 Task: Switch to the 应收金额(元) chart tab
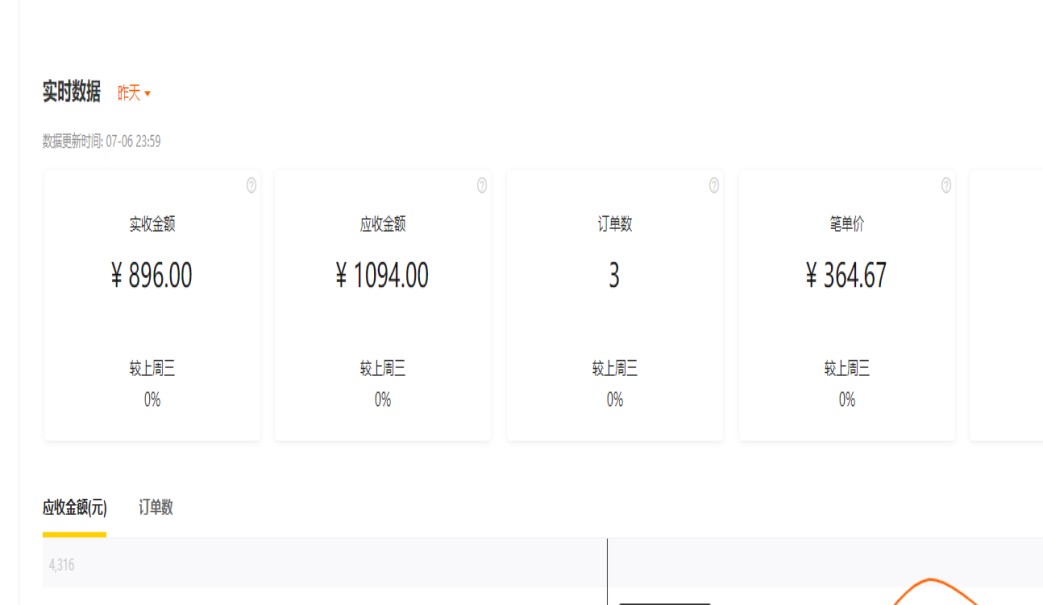(74, 508)
